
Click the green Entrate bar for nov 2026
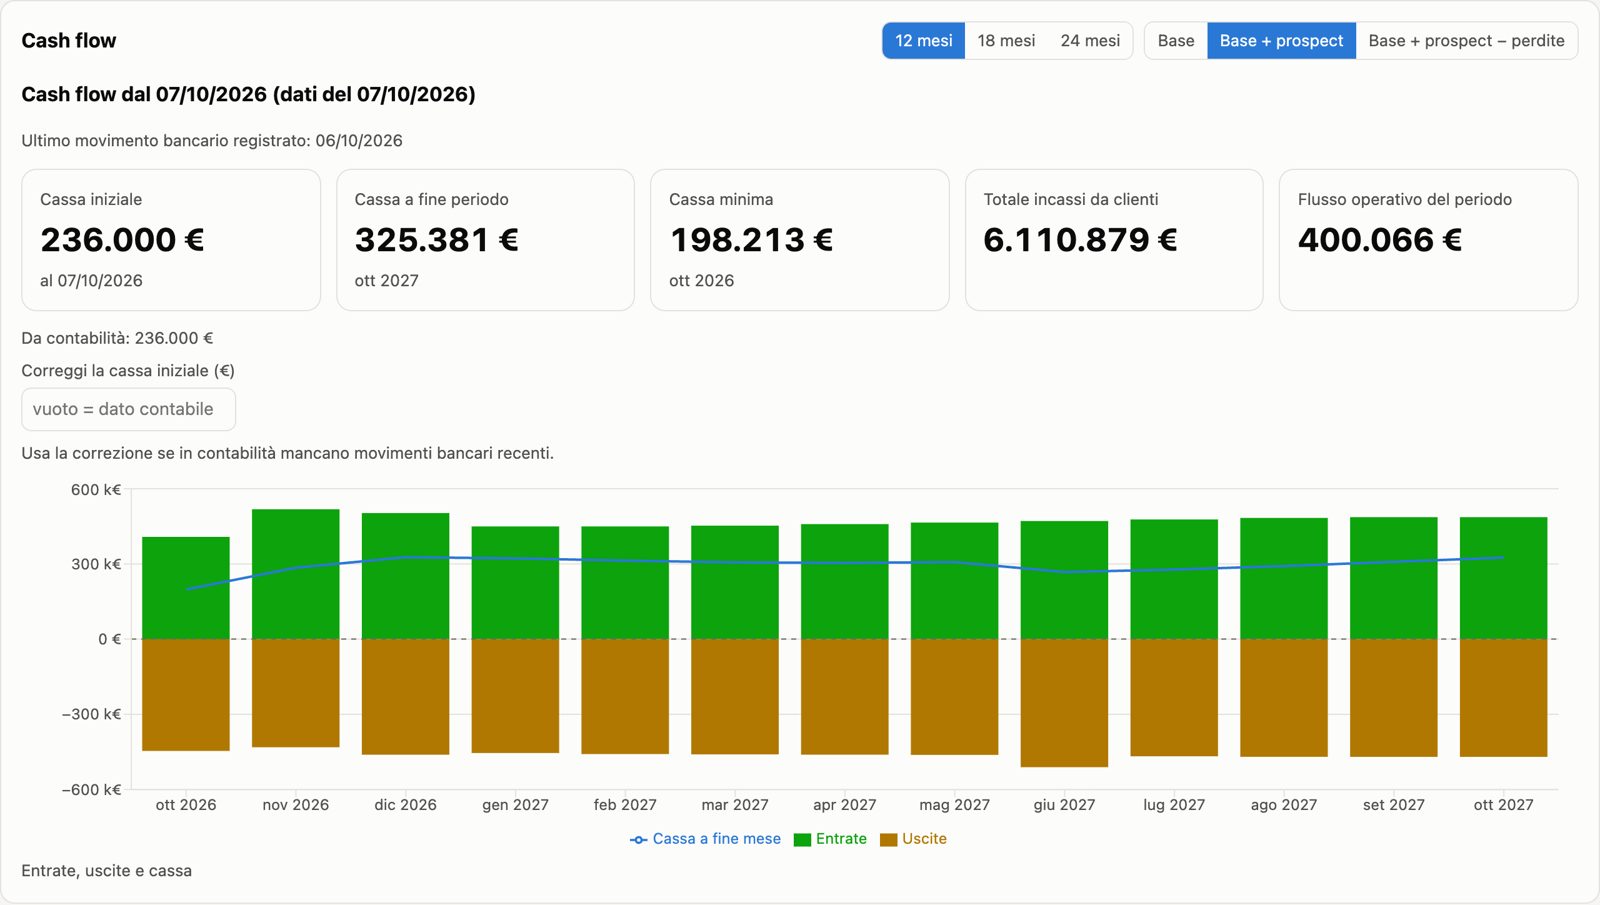[x=296, y=574]
